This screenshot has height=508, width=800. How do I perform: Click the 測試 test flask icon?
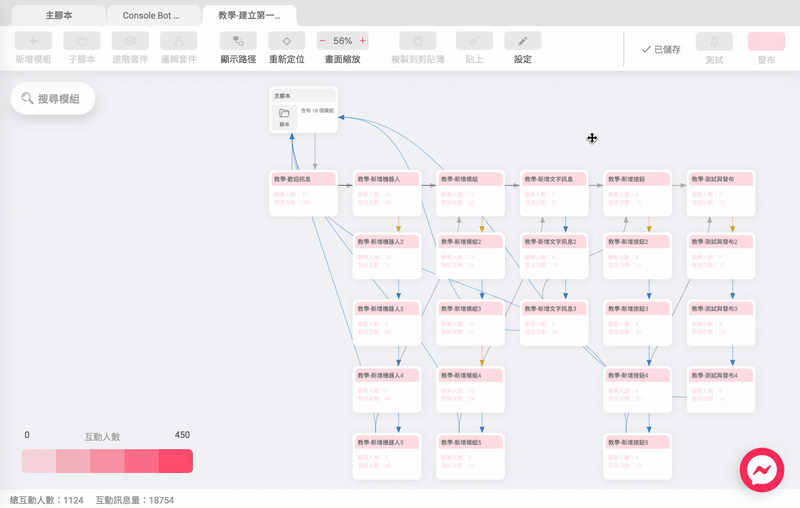pyautogui.click(x=714, y=41)
